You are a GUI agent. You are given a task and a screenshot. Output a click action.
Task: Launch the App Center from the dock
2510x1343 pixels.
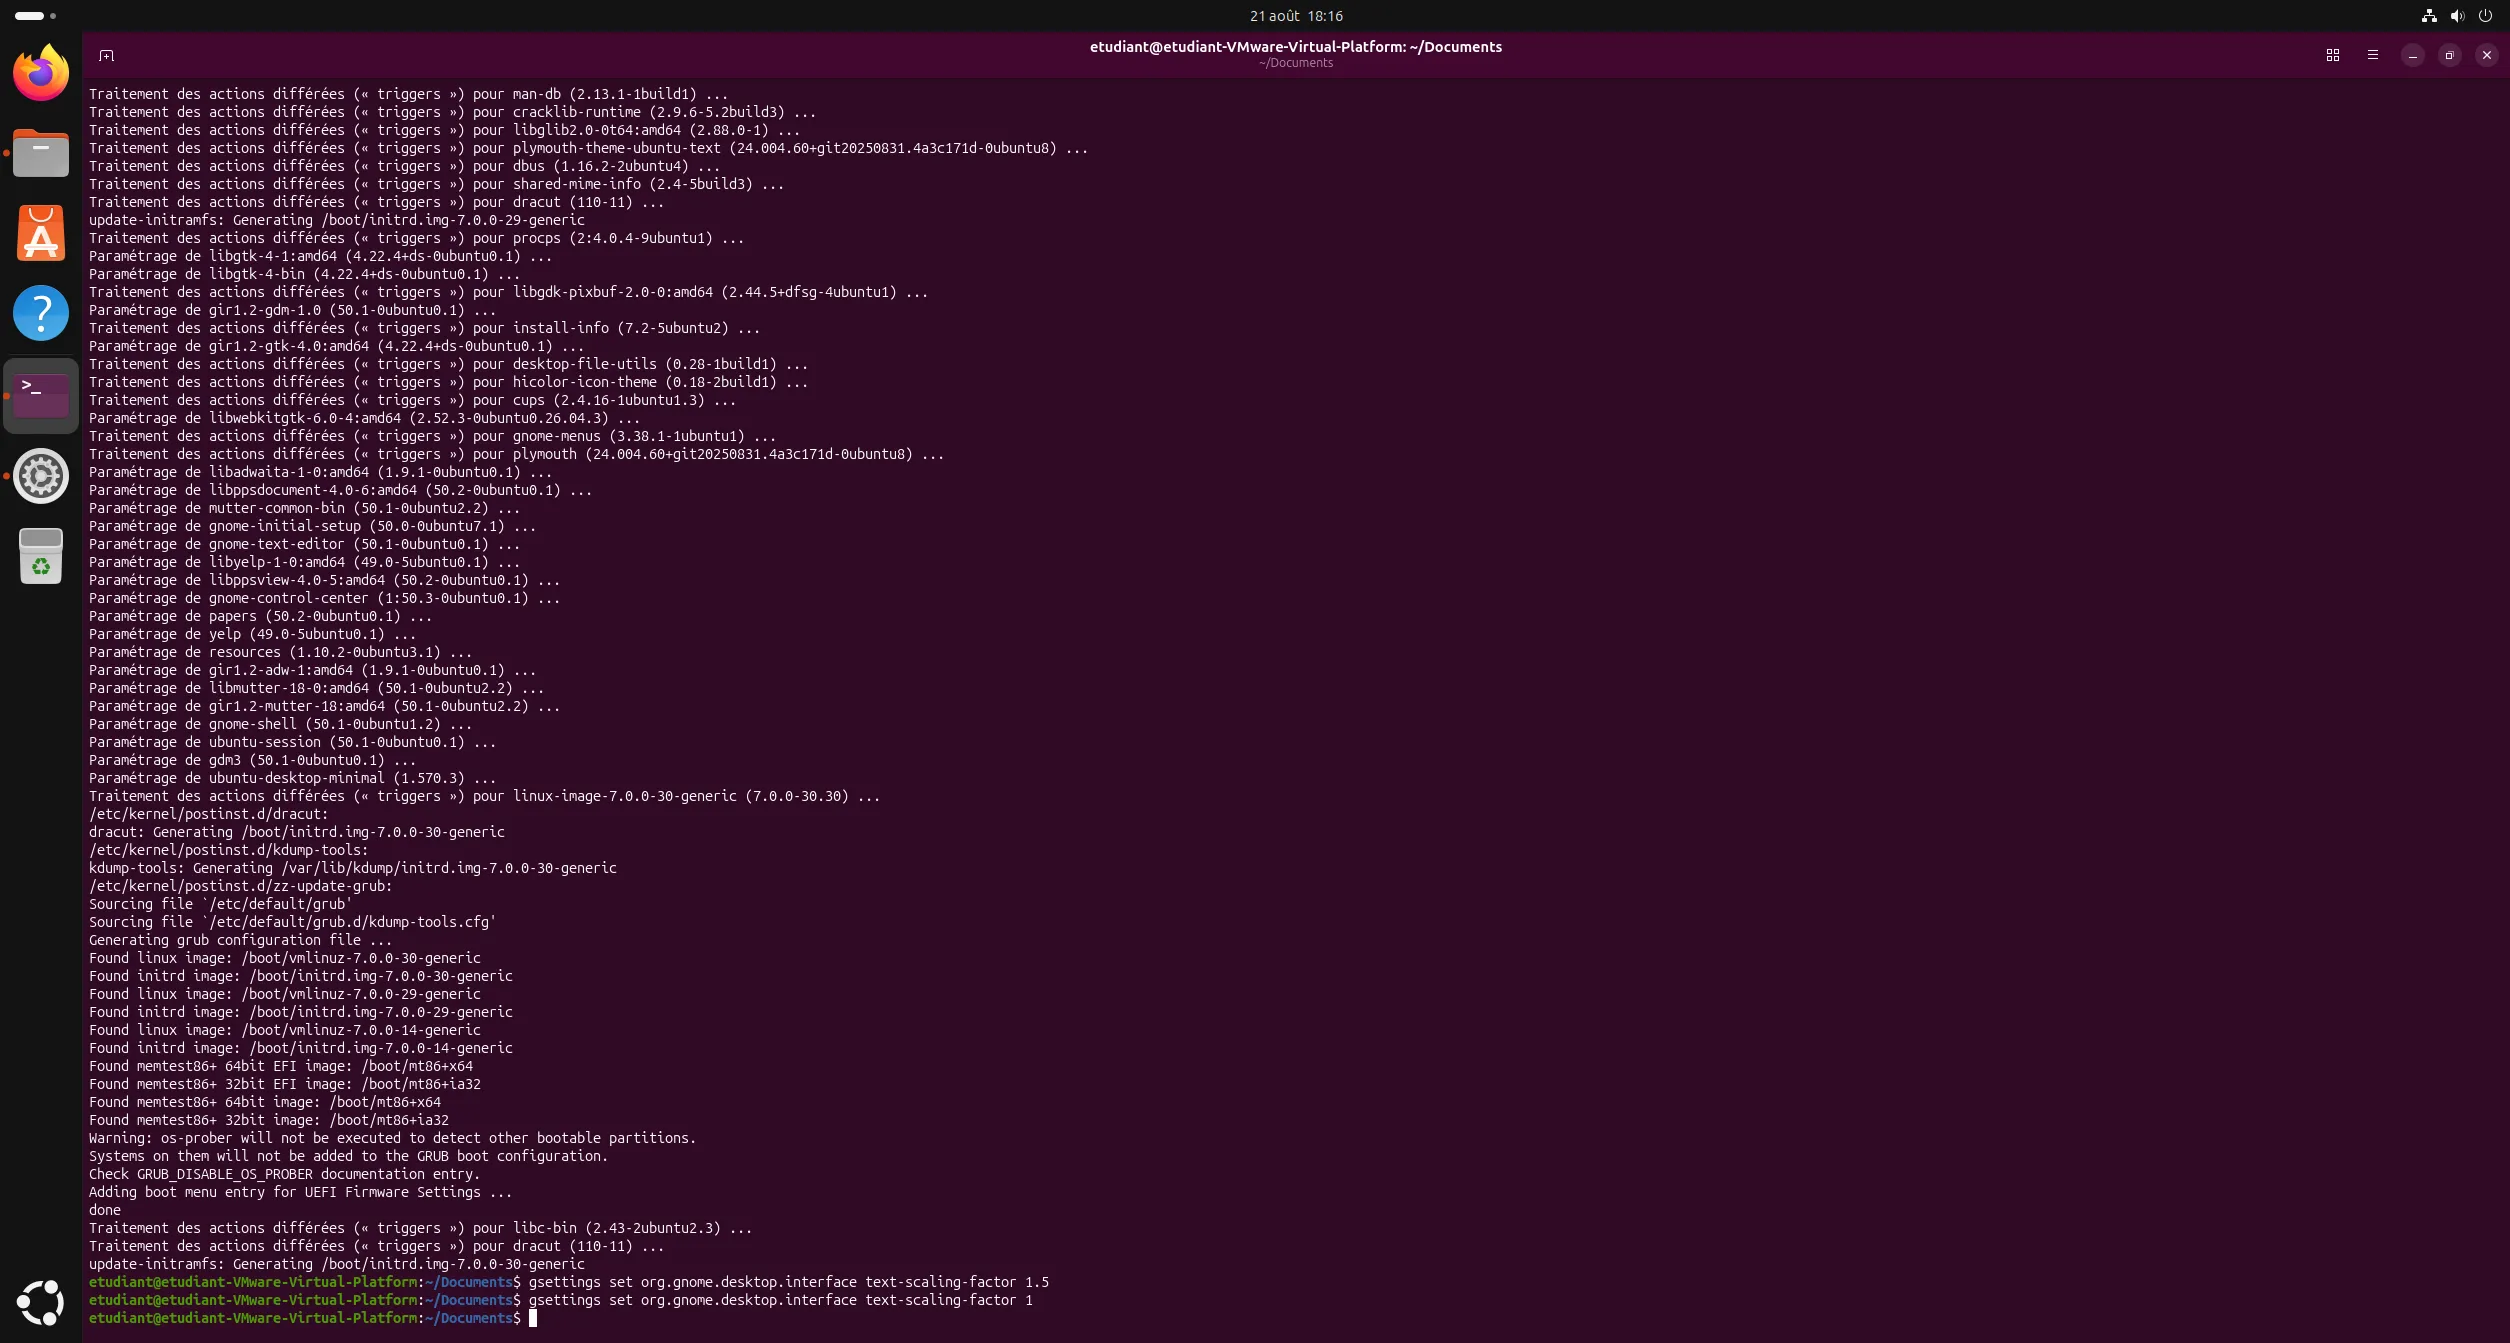point(41,233)
